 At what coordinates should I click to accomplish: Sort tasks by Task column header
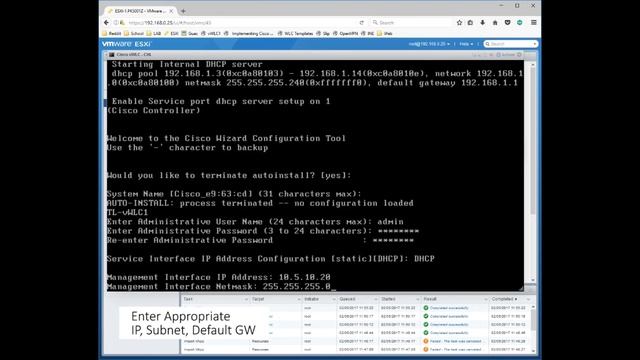click(x=188, y=299)
